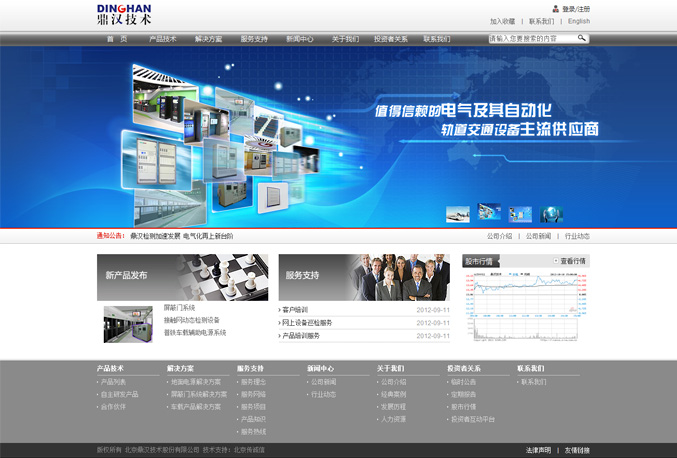Click the plus icon beside 查看行情
Screen dimensions: 677x458
[556, 261]
